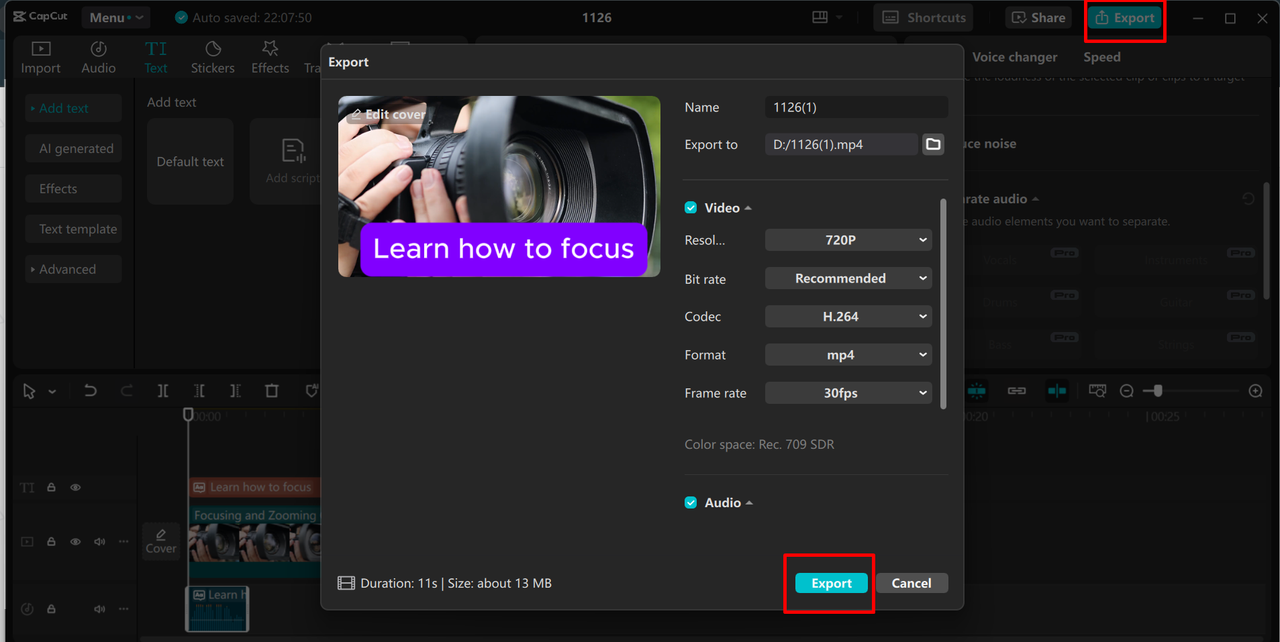This screenshot has width=1280, height=642.
Task: Open the Stickers panel icon
Action: coord(212,57)
